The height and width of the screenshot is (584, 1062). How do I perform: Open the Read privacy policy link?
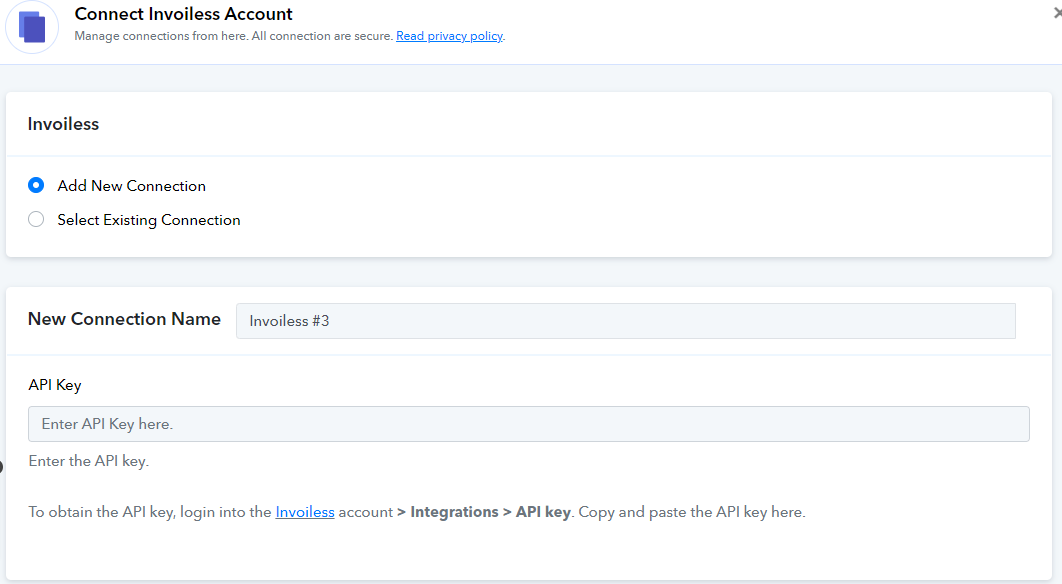(x=449, y=36)
